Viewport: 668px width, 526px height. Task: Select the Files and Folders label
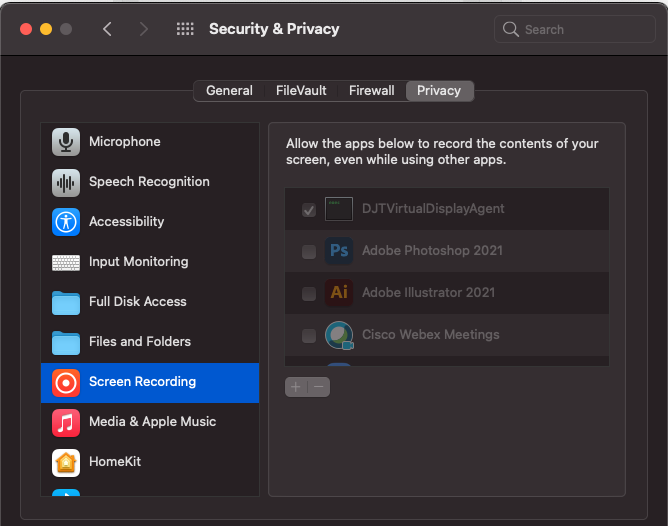pos(140,342)
